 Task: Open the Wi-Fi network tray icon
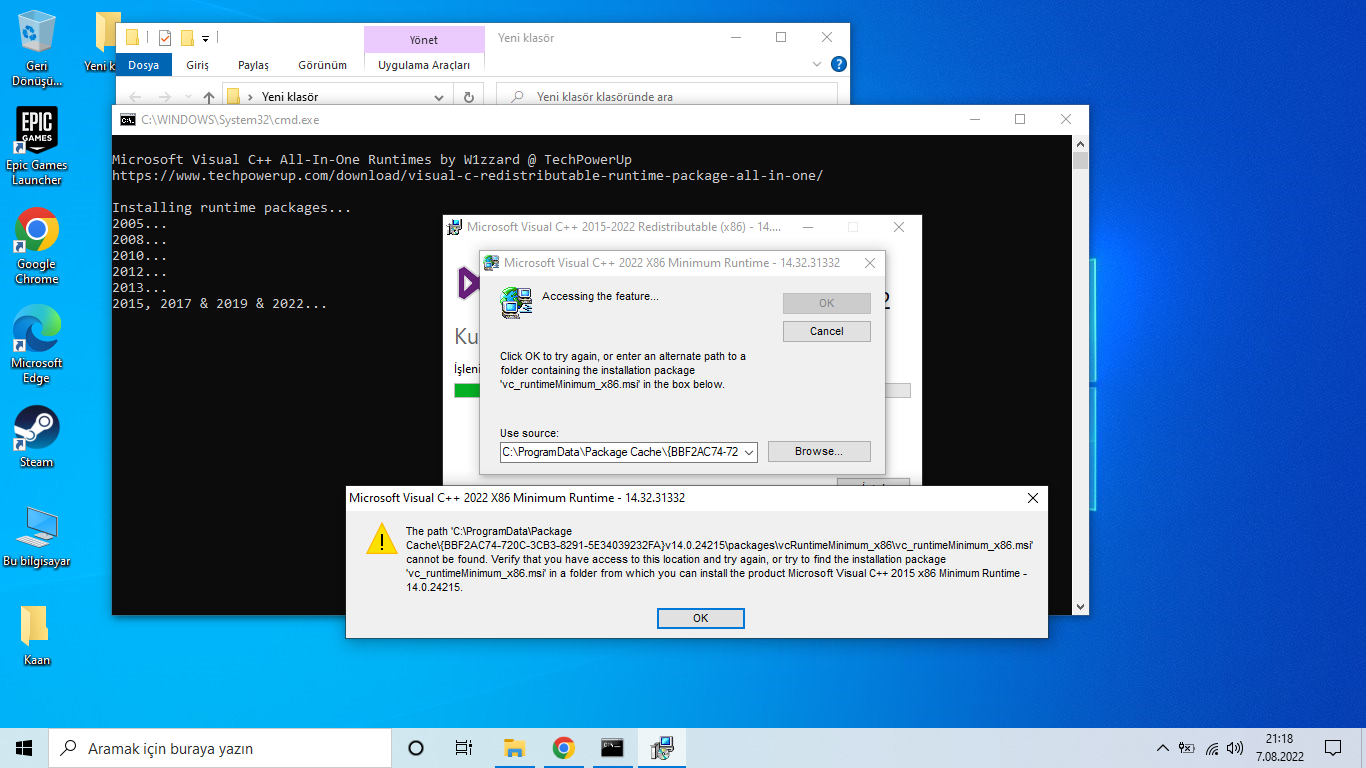point(1212,748)
